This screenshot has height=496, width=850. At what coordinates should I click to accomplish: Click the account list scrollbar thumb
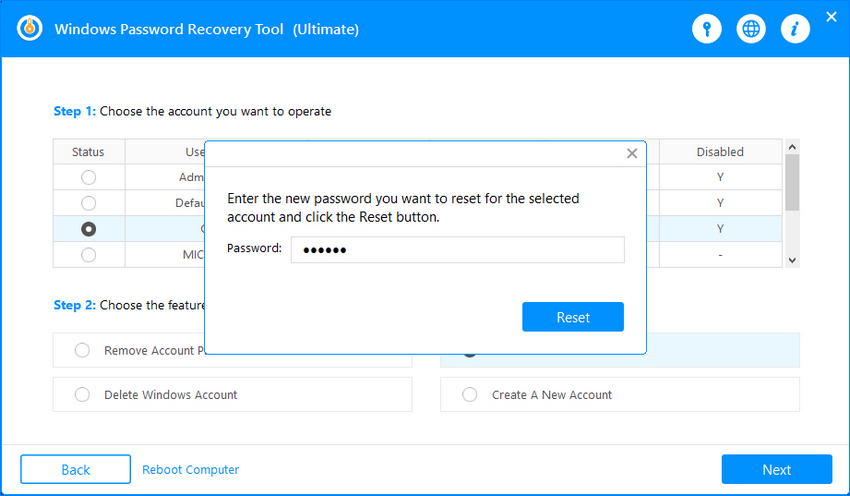click(792, 182)
